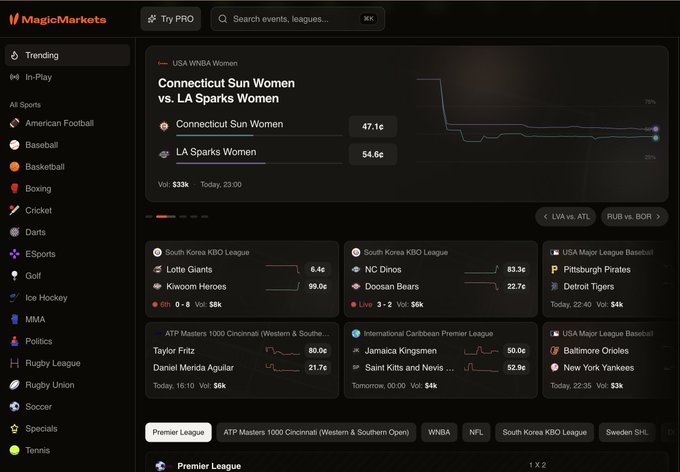Select the South Korea KBO League tab
This screenshot has height=472, width=680.
tap(544, 432)
